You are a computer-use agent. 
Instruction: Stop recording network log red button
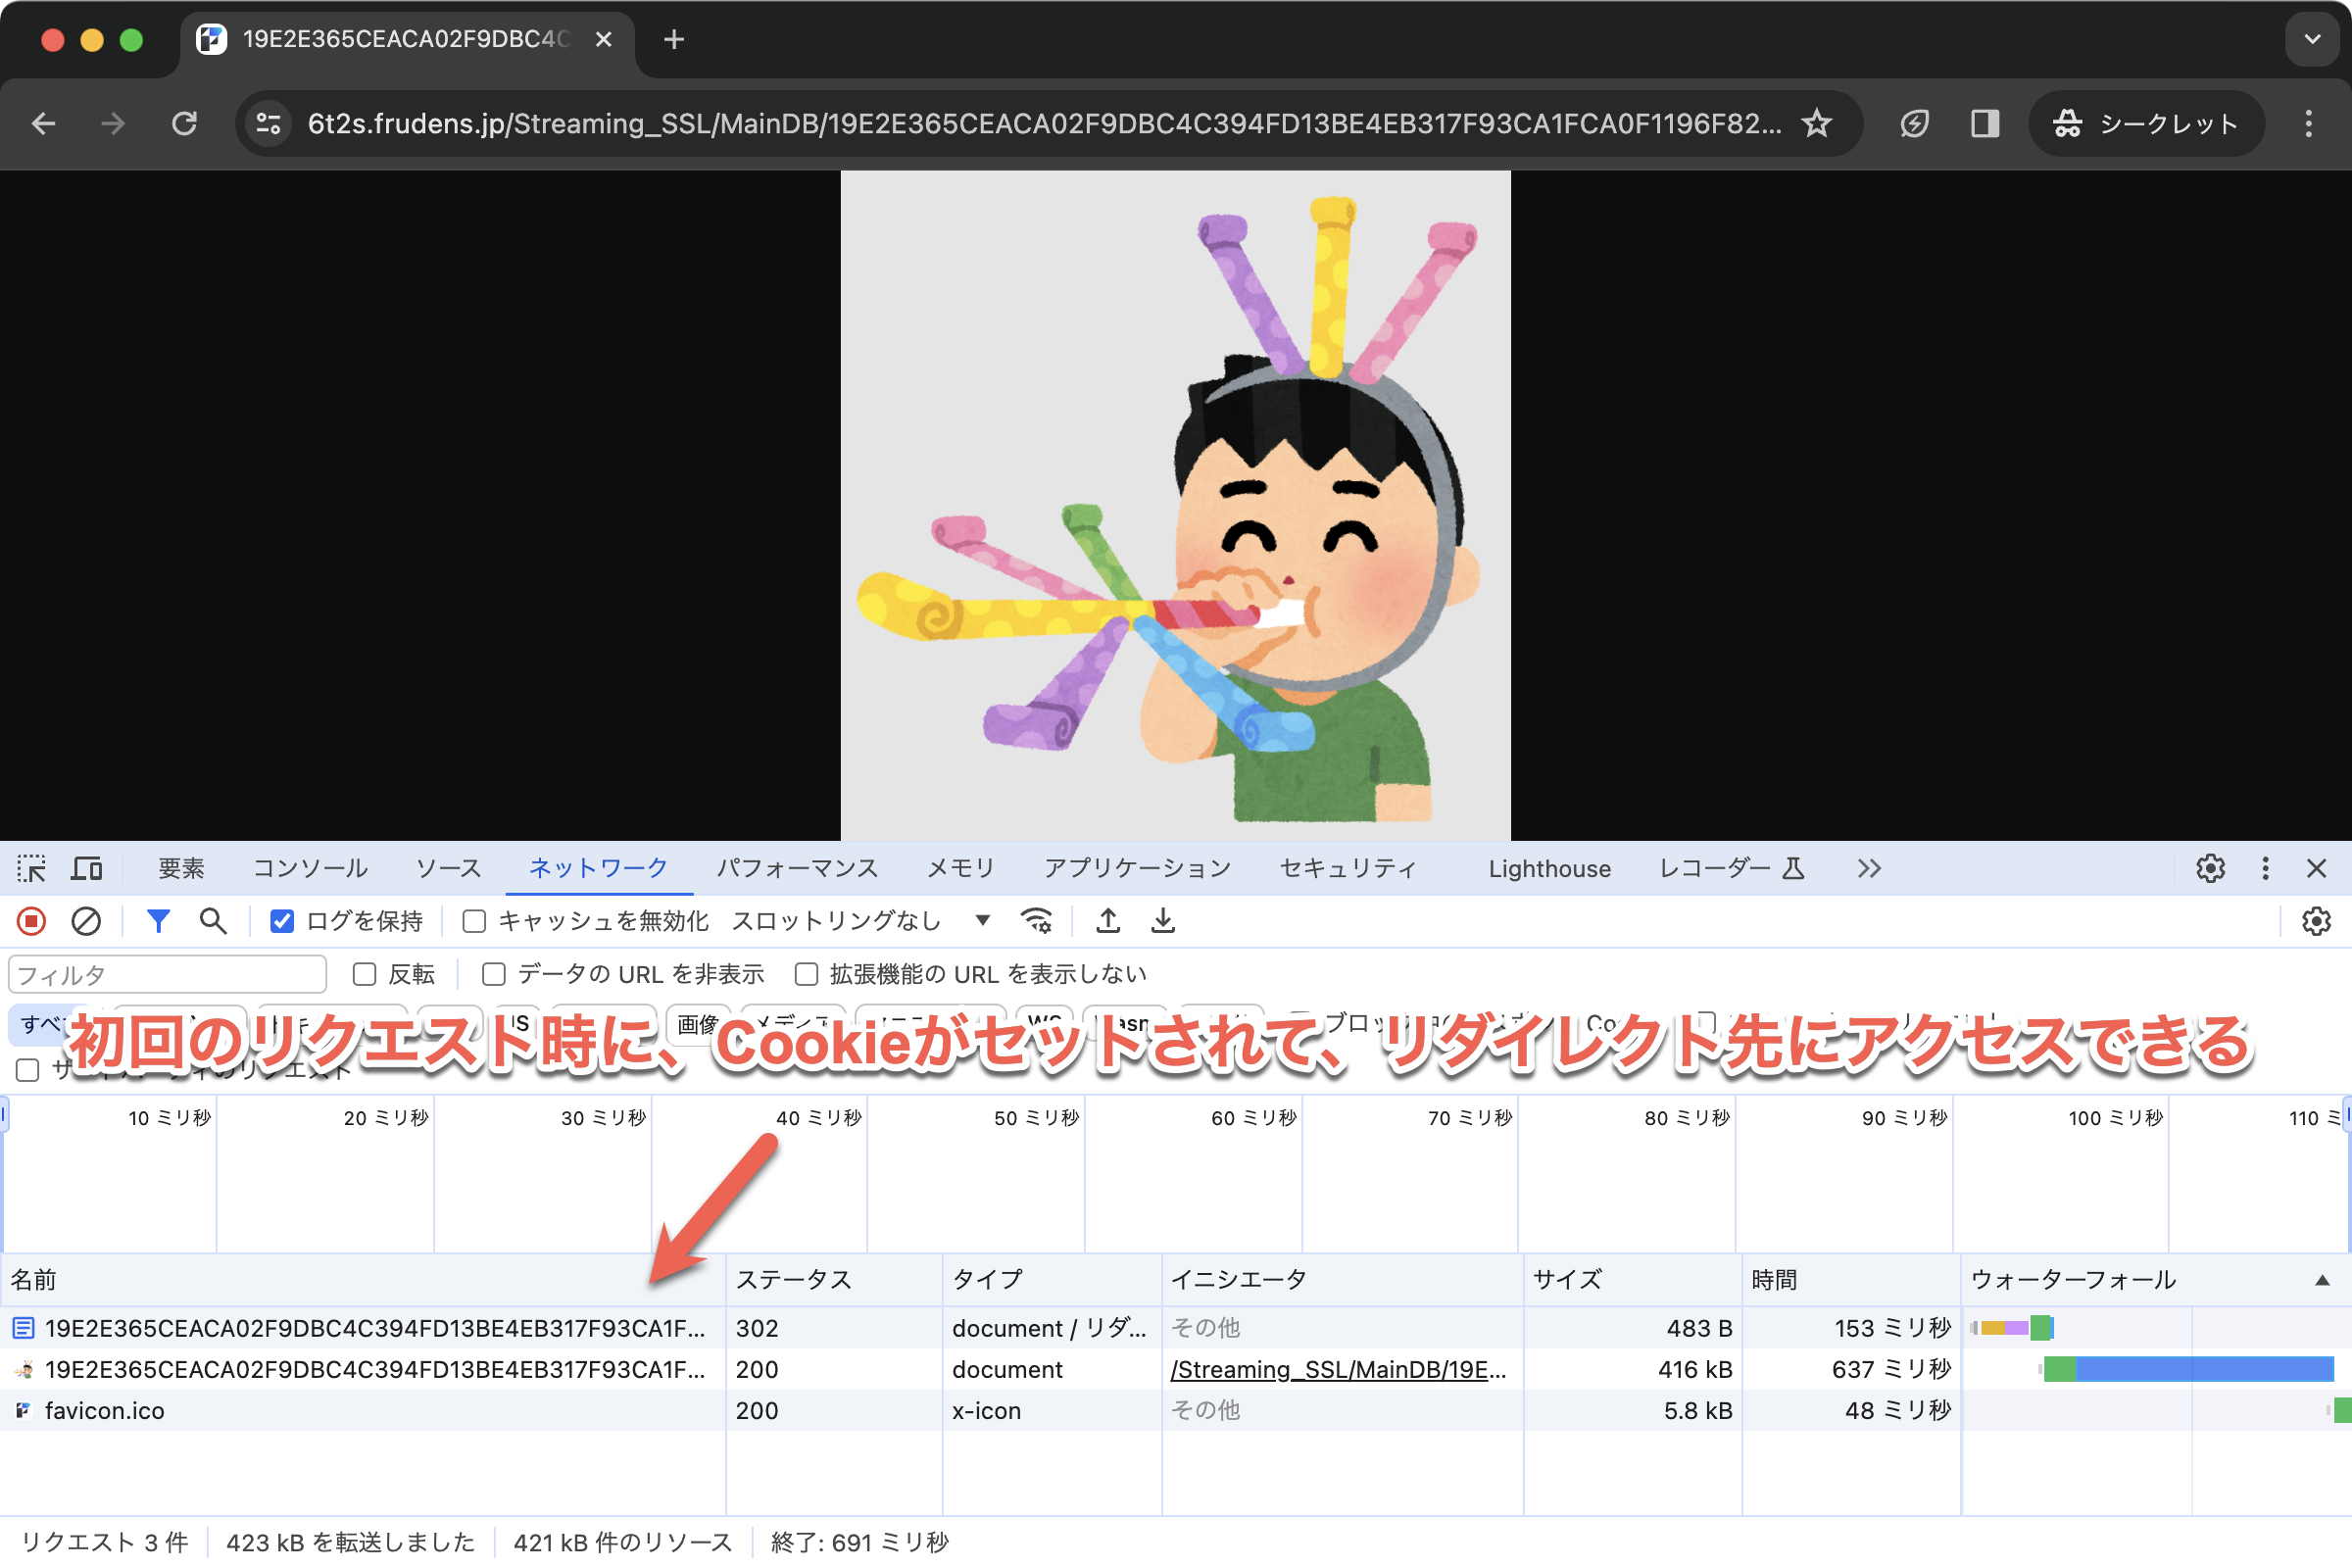pos(32,920)
